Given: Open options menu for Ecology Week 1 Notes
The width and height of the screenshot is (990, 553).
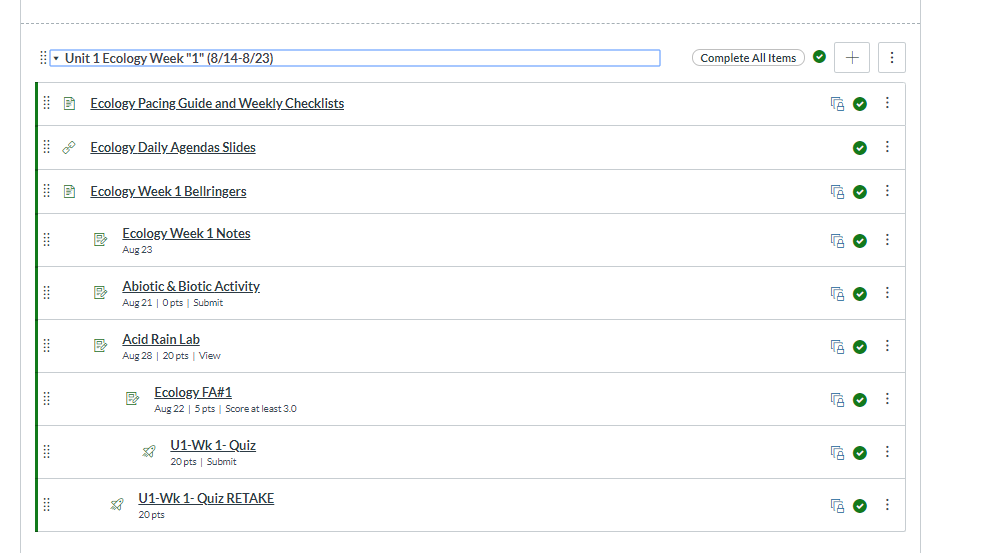Looking at the screenshot, I should point(887,240).
